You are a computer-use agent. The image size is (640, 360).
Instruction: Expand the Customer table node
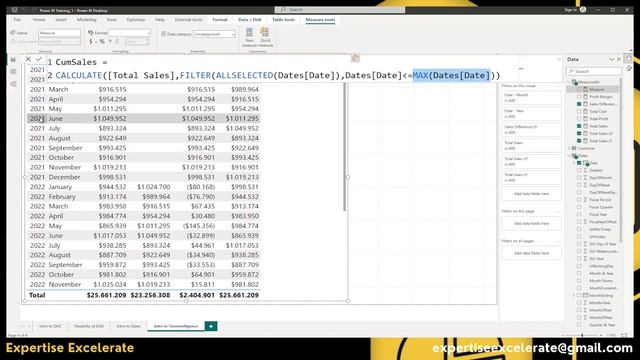pyautogui.click(x=569, y=148)
